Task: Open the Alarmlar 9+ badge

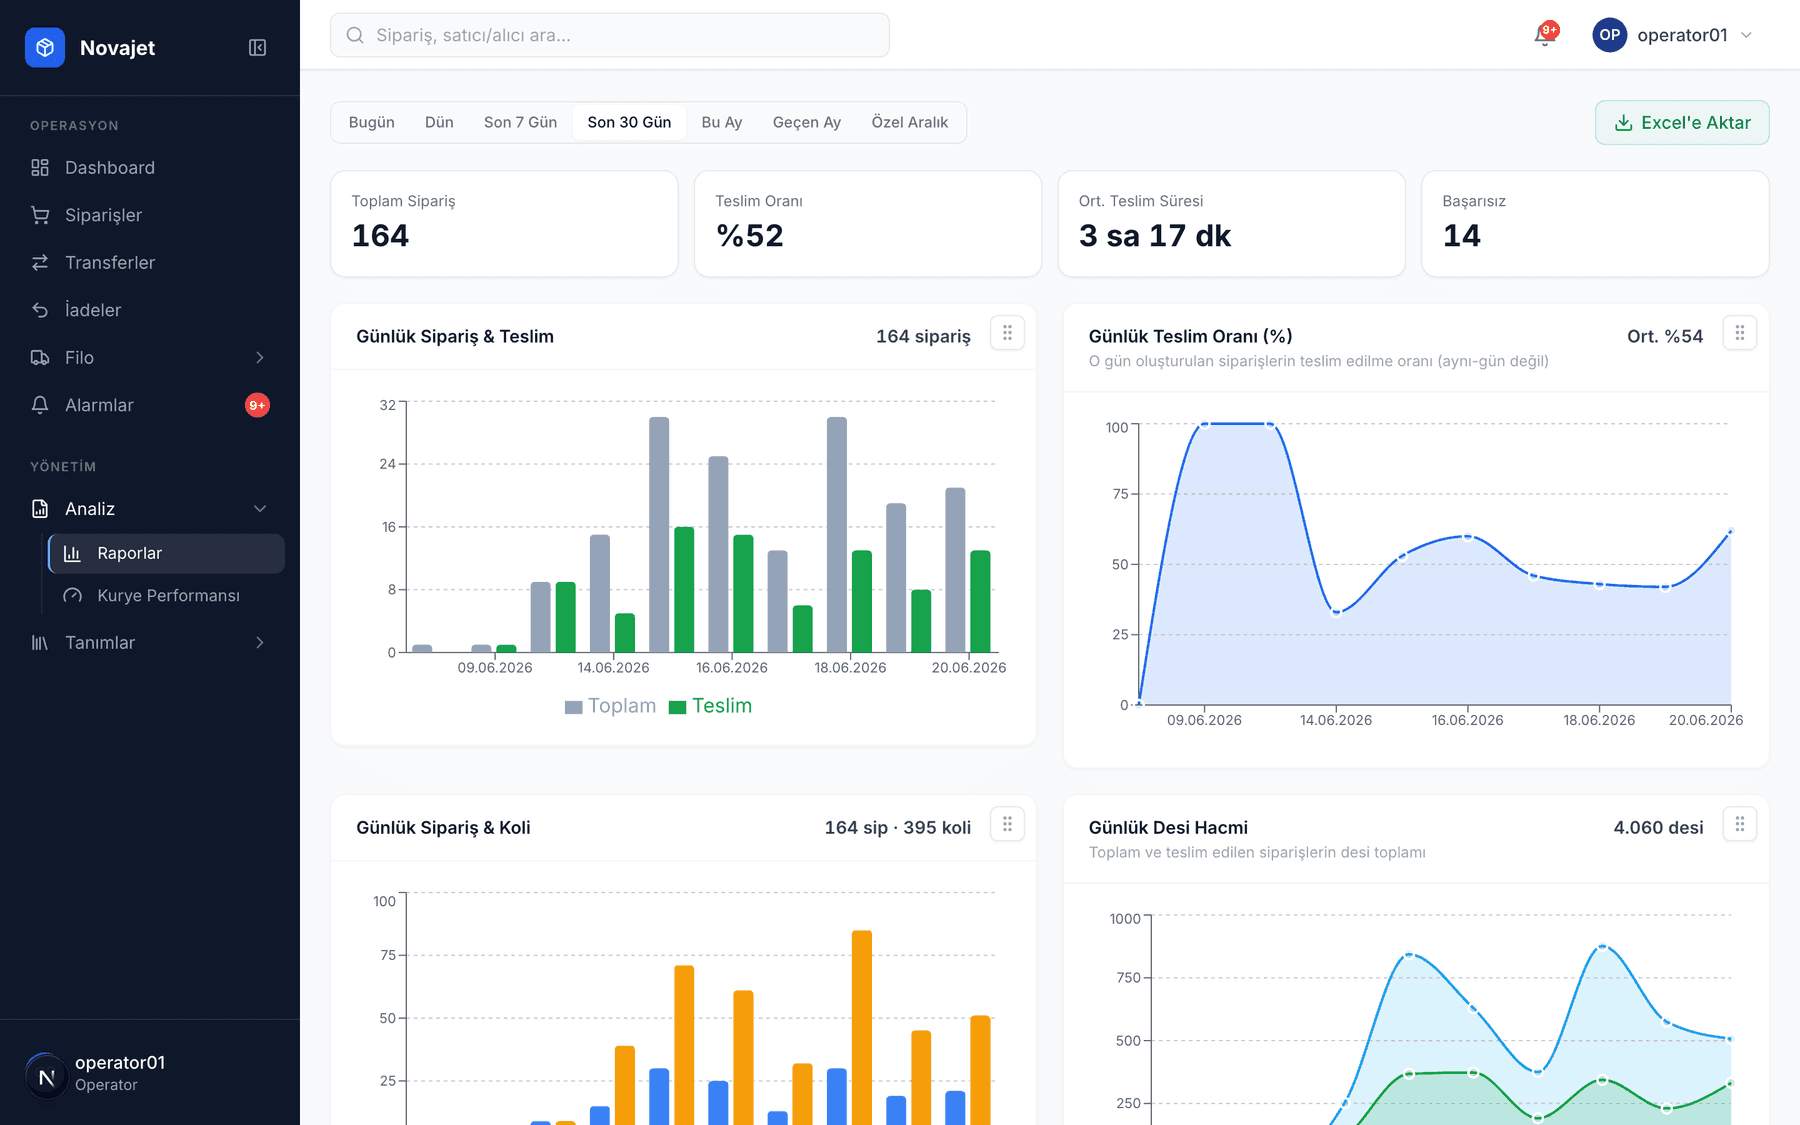Action: tap(257, 405)
